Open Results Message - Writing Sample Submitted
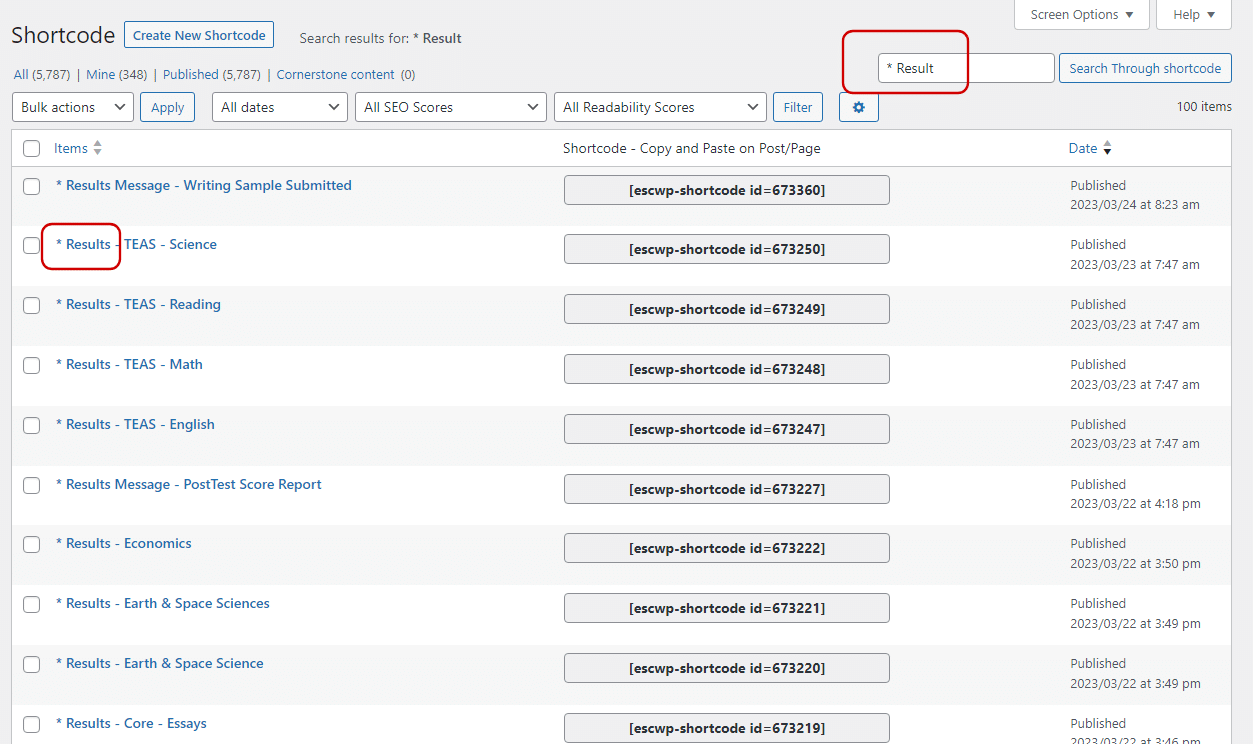1253x744 pixels. tap(204, 185)
